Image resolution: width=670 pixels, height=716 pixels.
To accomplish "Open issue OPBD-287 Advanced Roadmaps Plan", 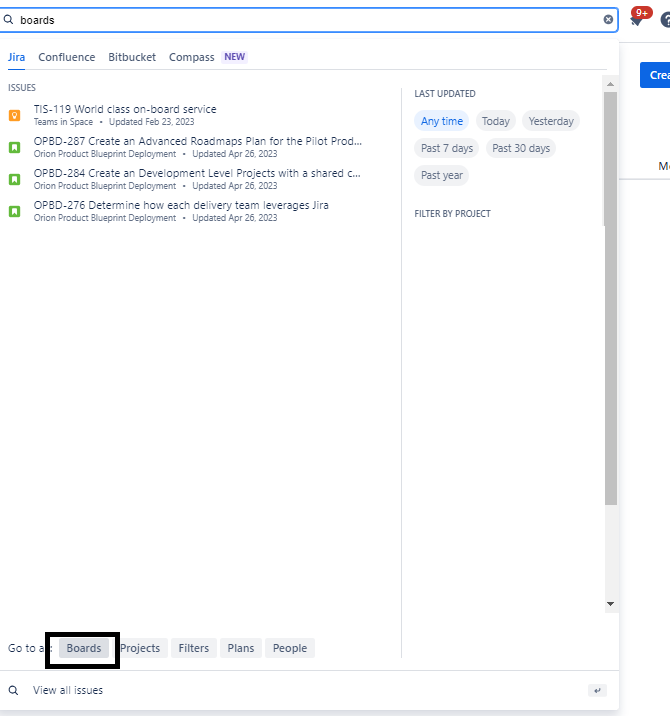I will pos(198,141).
